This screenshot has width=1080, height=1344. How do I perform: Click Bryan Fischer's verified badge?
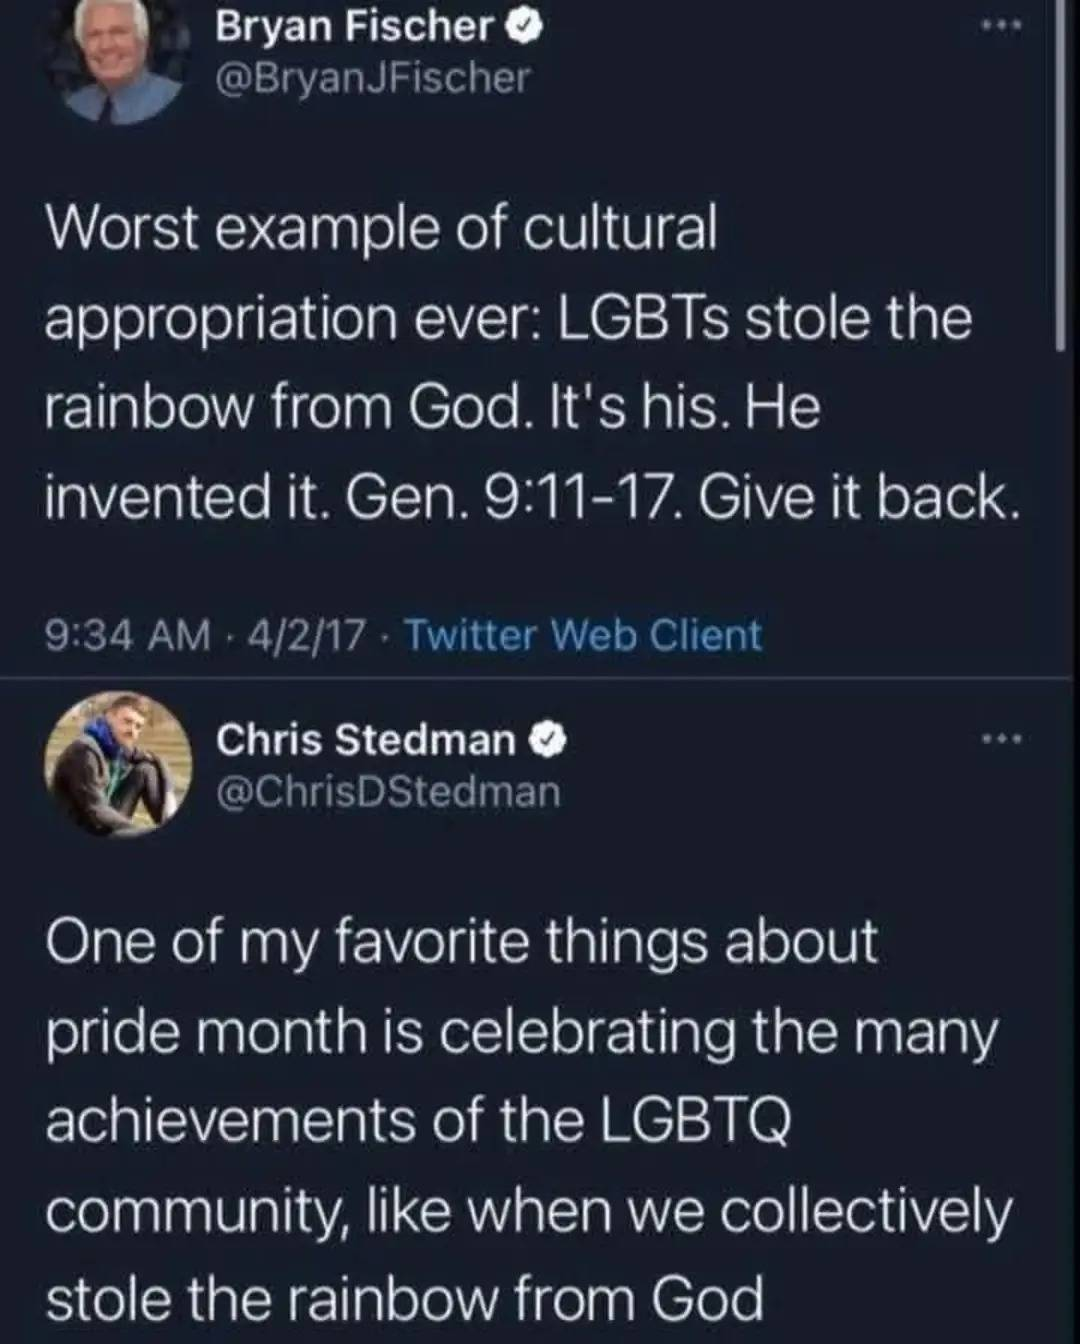[x=527, y=27]
